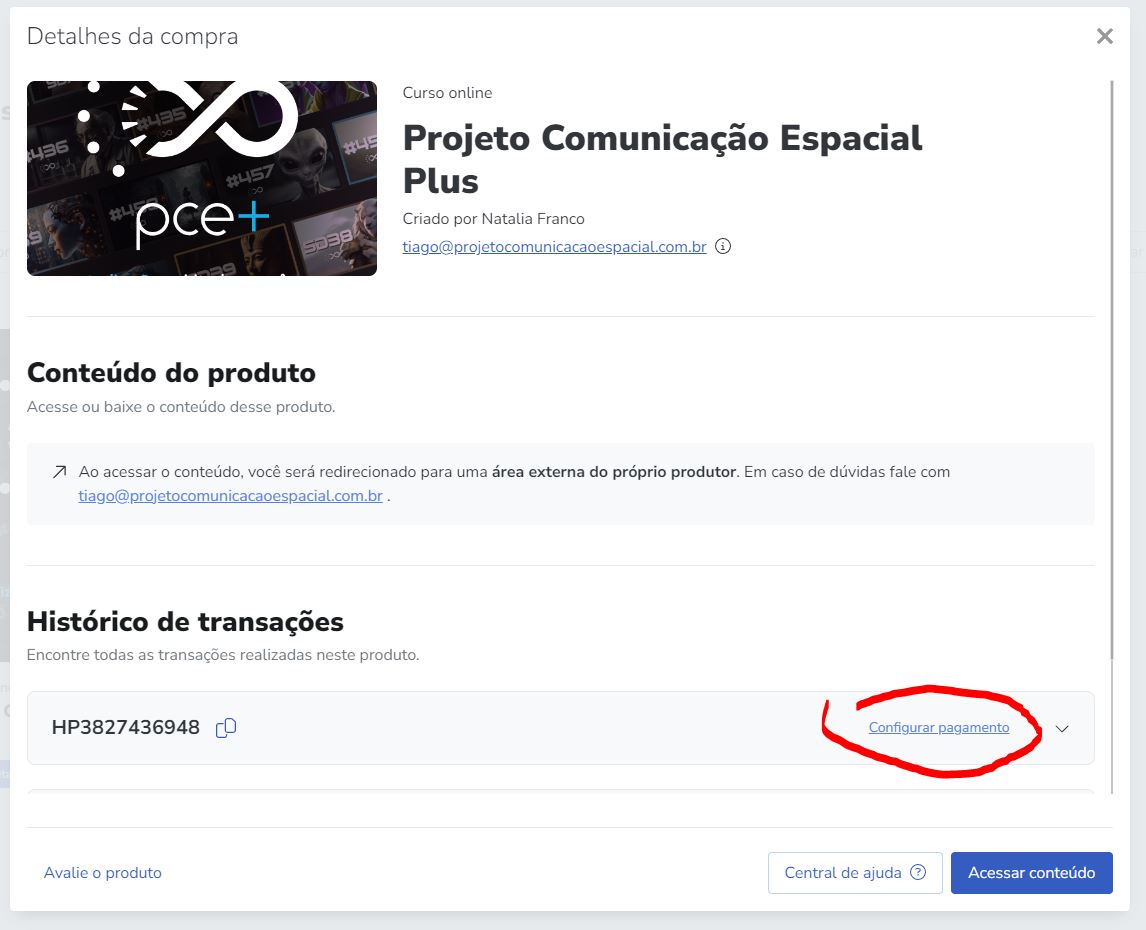
Task: Expand the HP3827436948 transaction chevron
Action: point(1062,729)
